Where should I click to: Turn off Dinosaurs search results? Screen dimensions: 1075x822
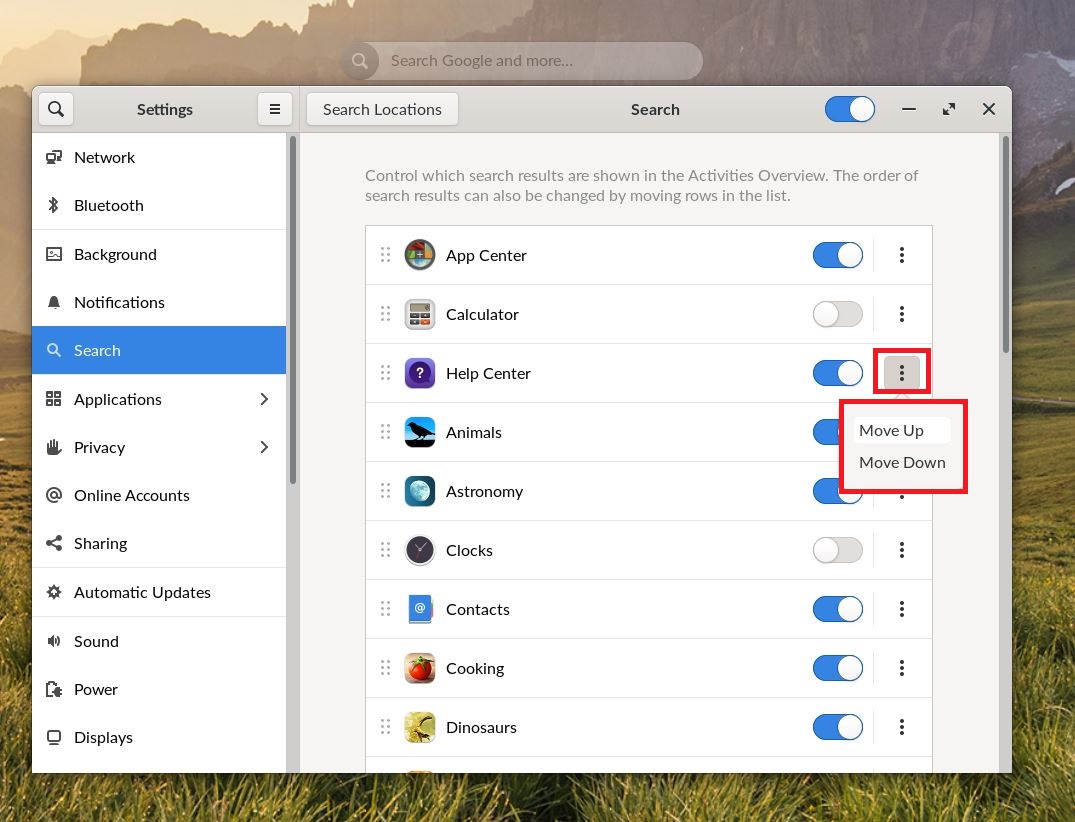tap(838, 727)
